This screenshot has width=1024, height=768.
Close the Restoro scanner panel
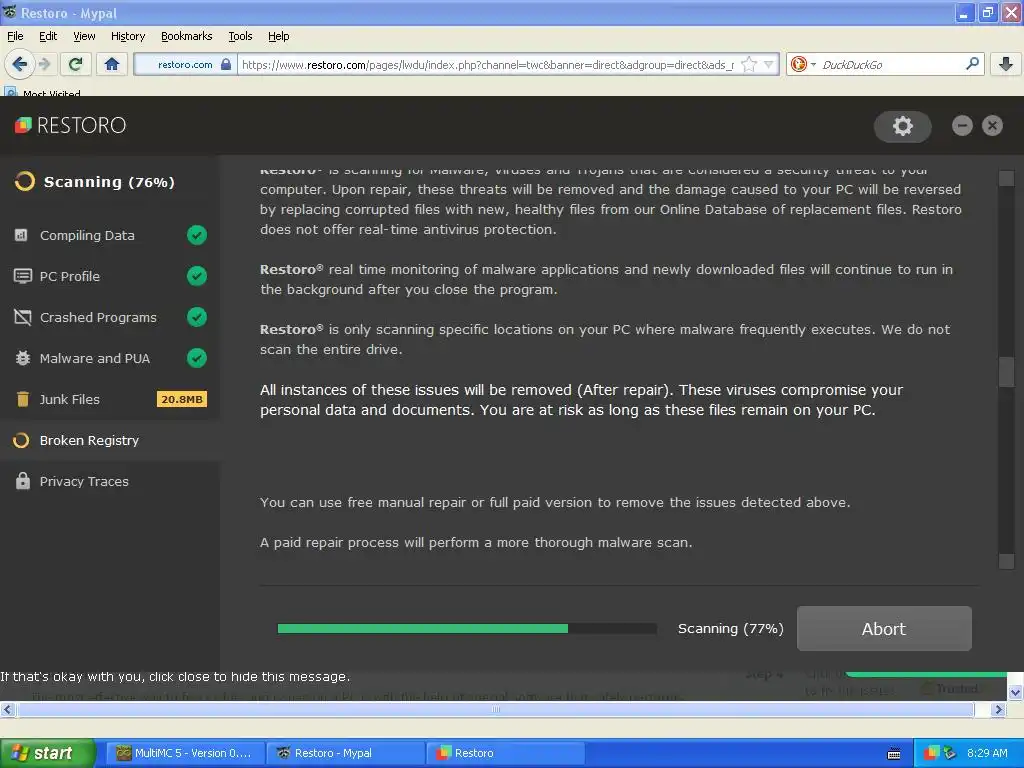coord(992,125)
